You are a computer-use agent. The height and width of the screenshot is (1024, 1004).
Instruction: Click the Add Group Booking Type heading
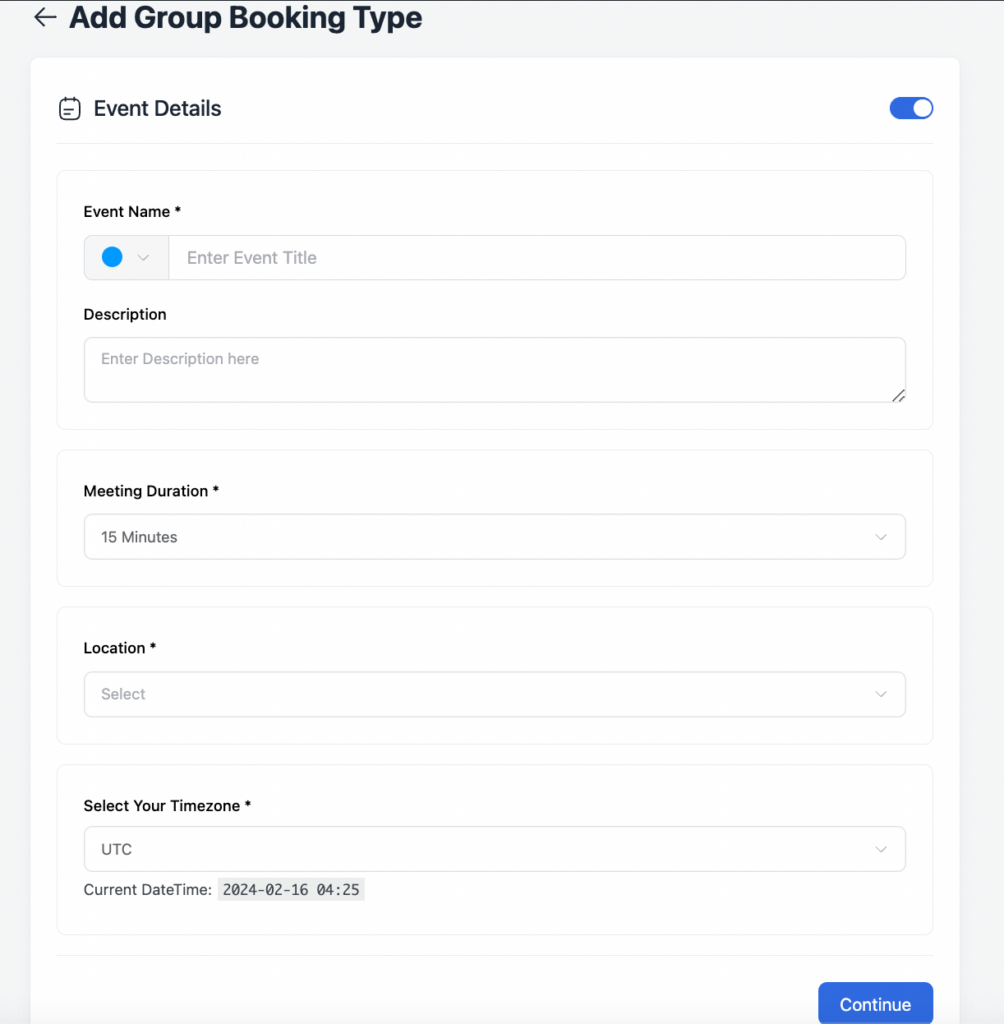point(243,17)
